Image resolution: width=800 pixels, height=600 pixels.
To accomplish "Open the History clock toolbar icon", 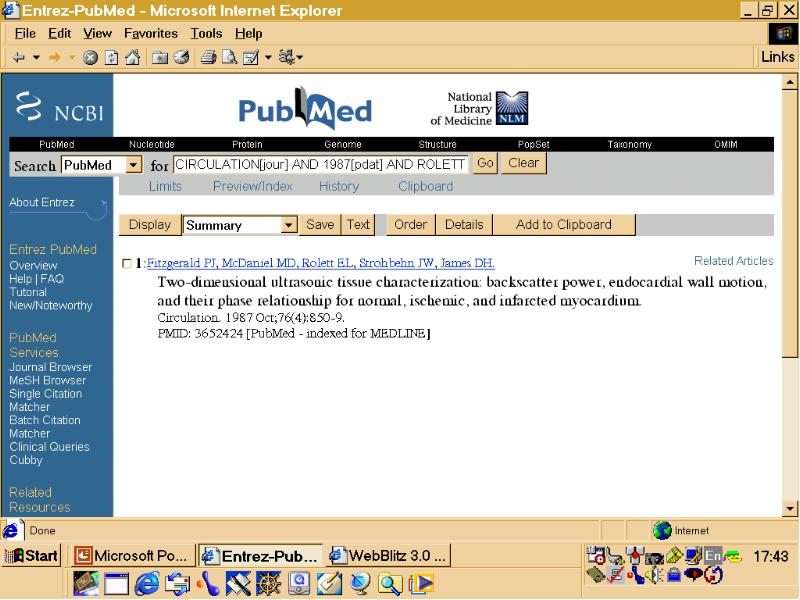I will [182, 58].
